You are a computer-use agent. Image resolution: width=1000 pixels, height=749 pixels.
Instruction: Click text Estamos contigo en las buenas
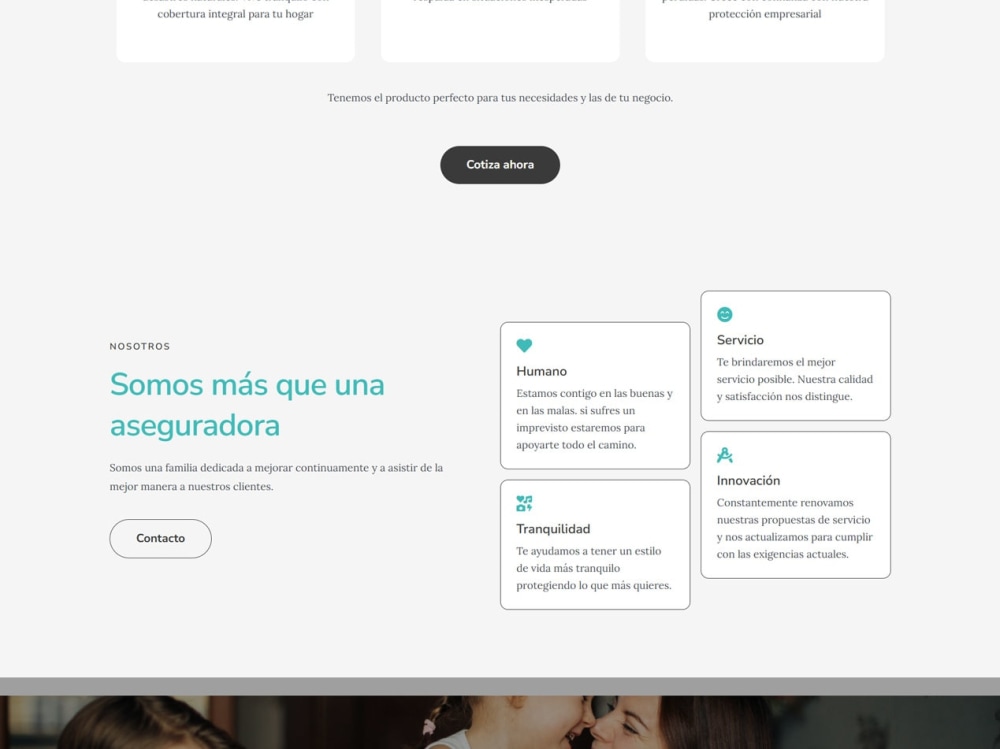[594, 419]
